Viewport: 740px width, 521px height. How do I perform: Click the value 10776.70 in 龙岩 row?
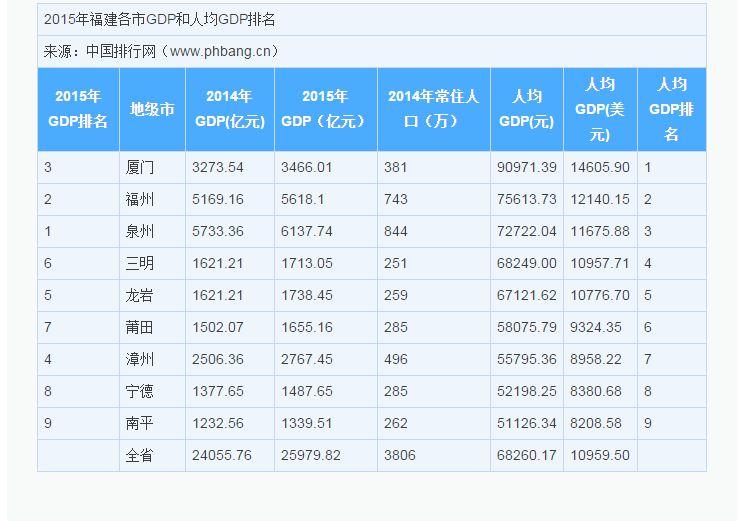tap(600, 295)
